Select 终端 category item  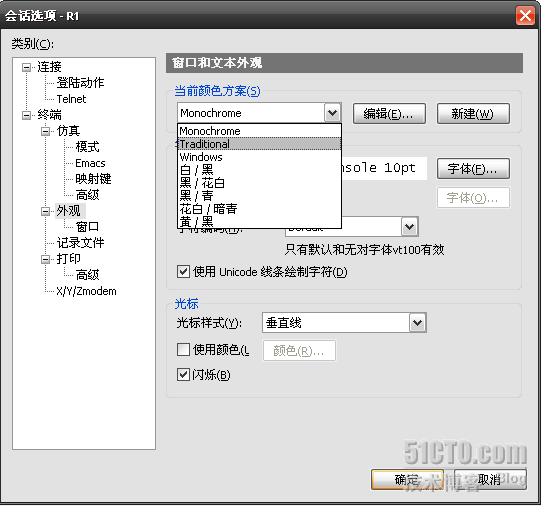[x=49, y=115]
